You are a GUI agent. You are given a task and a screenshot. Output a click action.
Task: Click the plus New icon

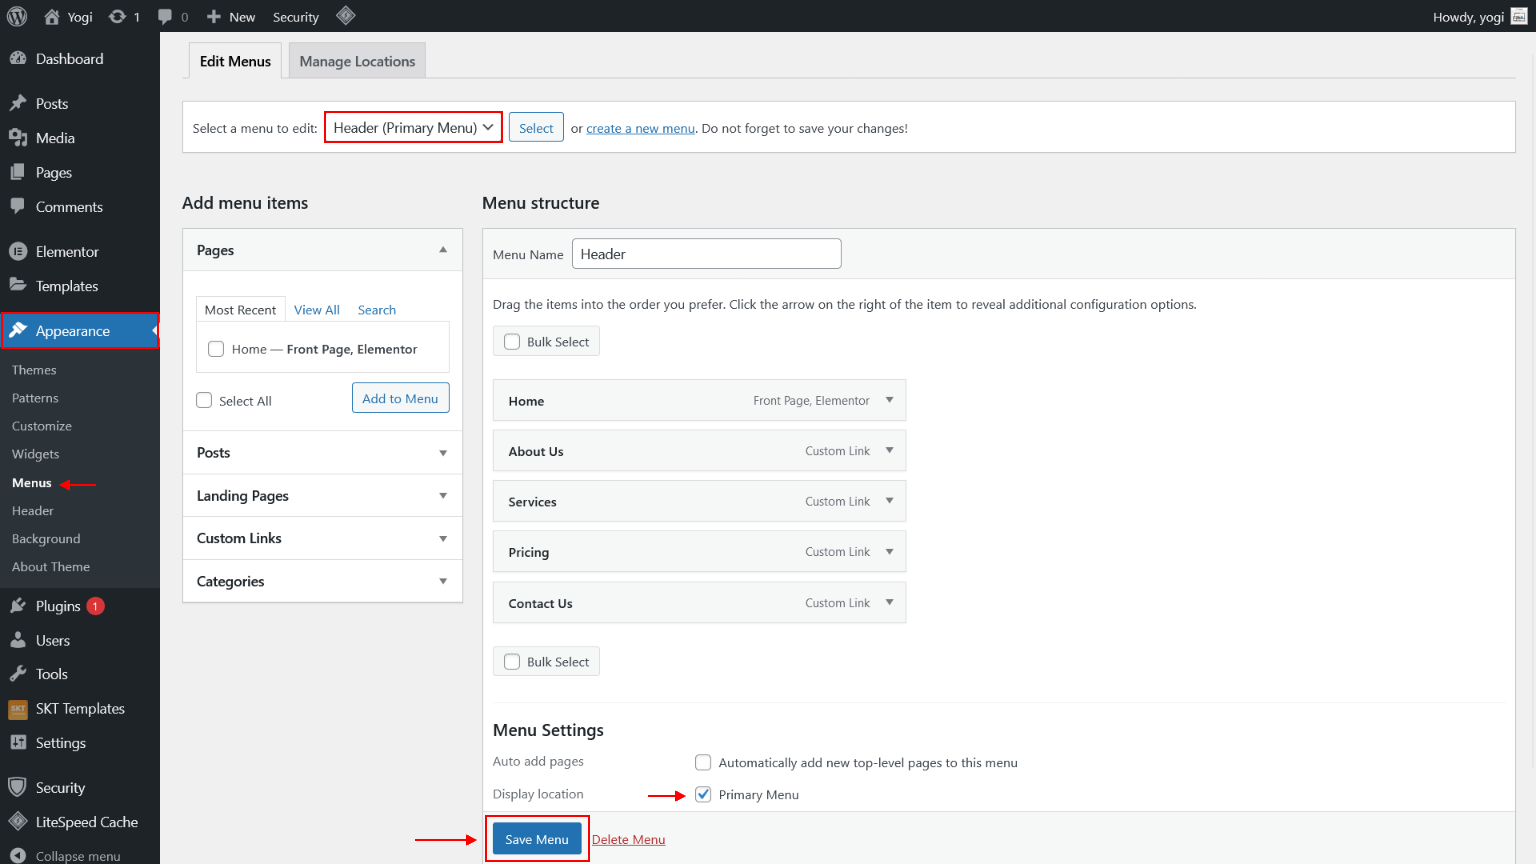[213, 17]
